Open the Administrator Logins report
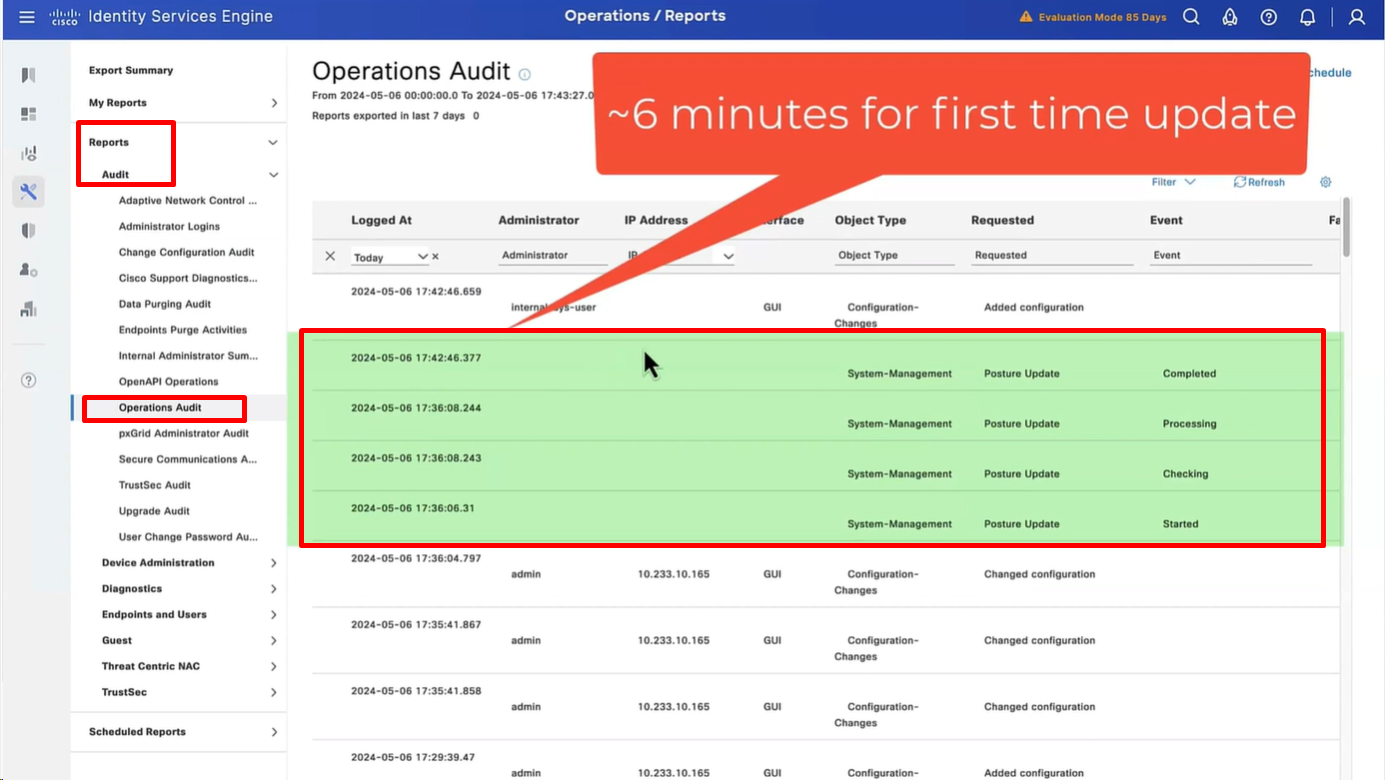Screen dimensions: 1385x780 [169, 227]
